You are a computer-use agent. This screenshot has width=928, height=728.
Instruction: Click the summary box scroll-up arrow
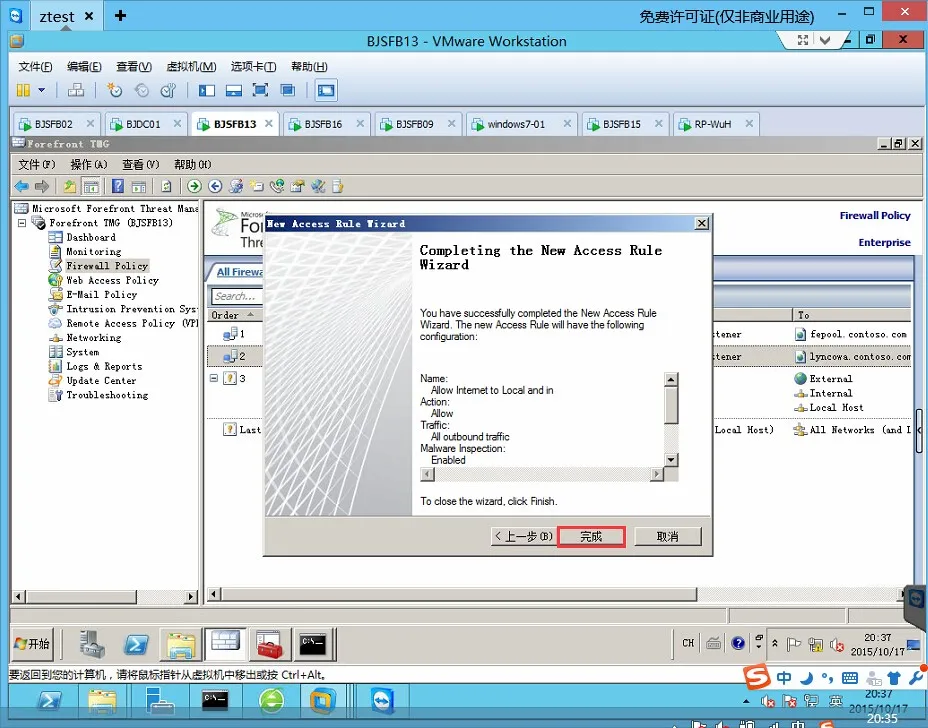tap(671, 379)
